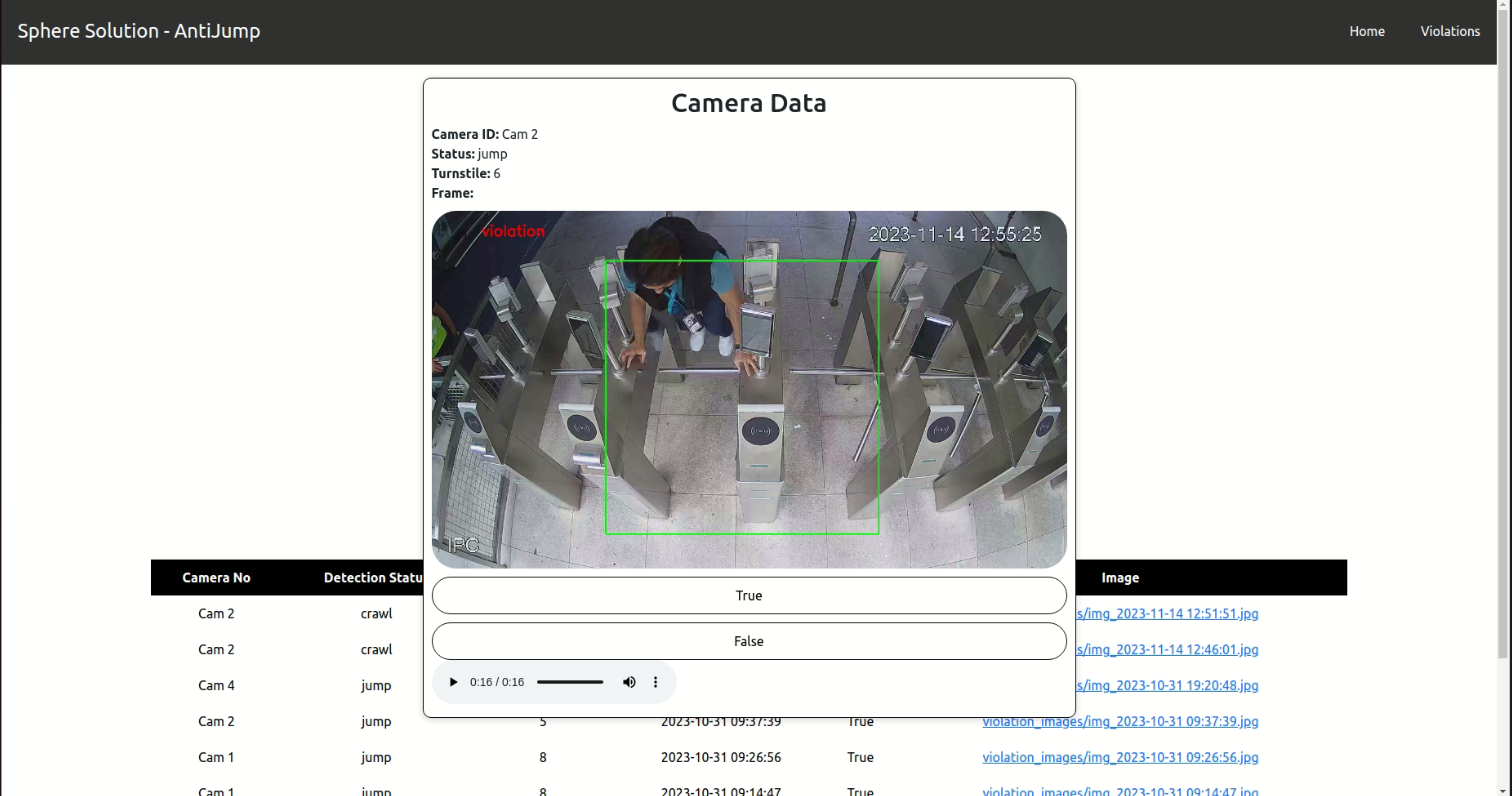Screen dimensions: 1512x796
Task: Open image link img_2023-11-14 12:46:01.jpg
Action: pos(1167,649)
